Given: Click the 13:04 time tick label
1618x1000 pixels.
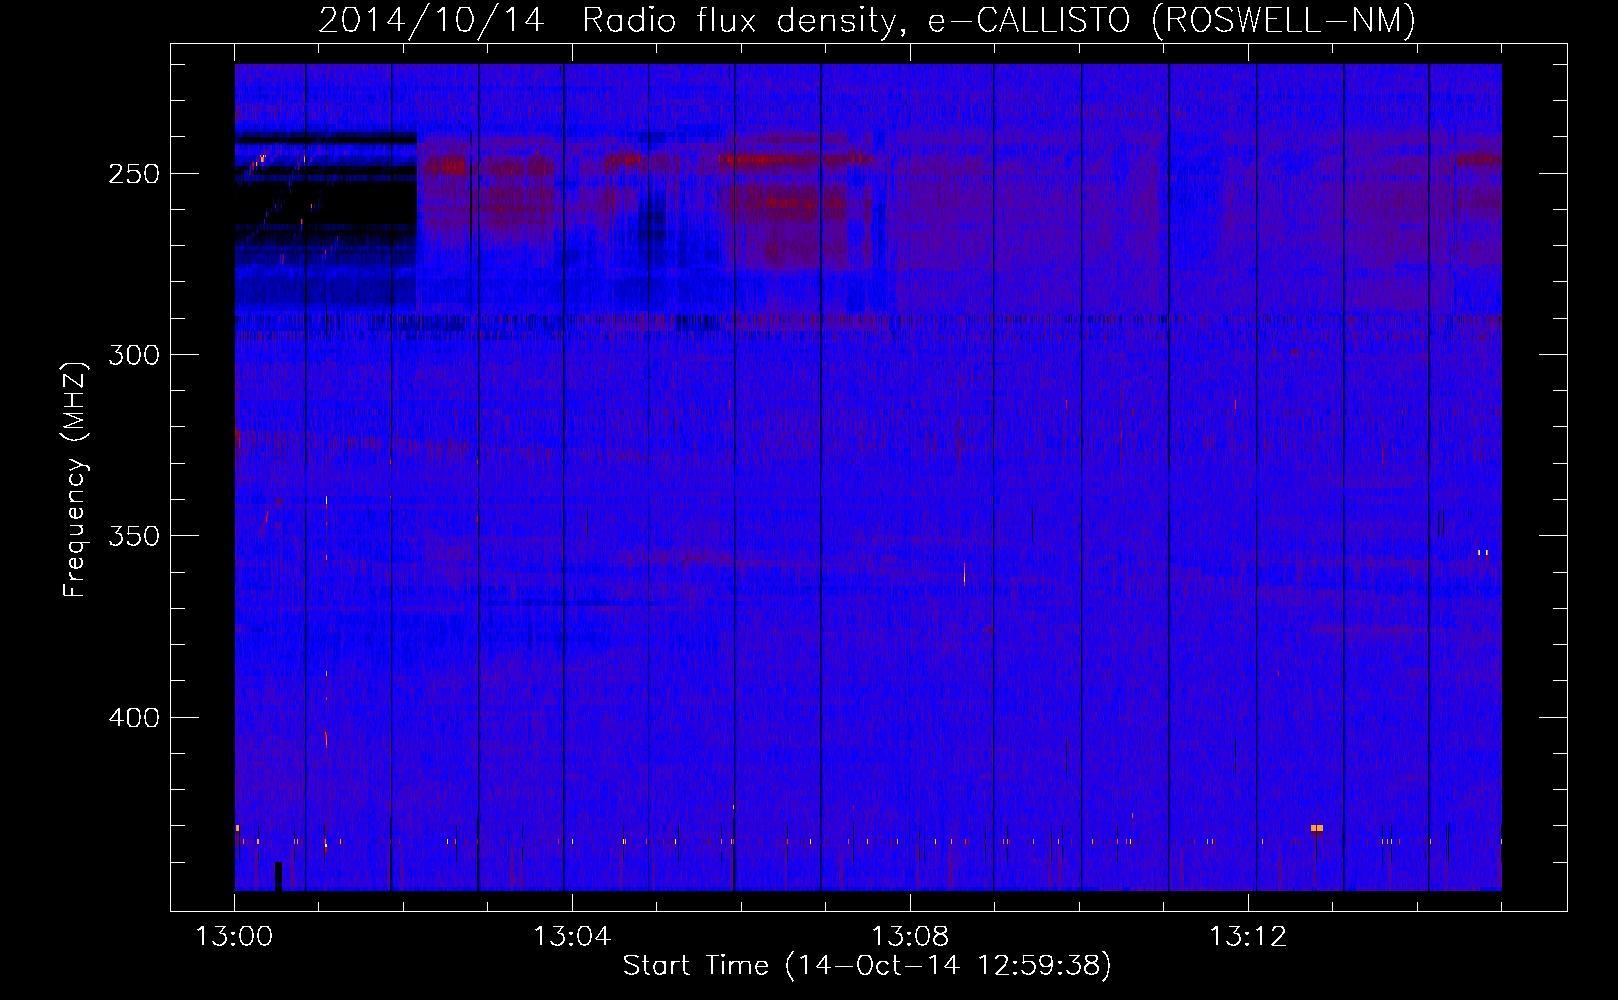Looking at the screenshot, I should point(572,937).
